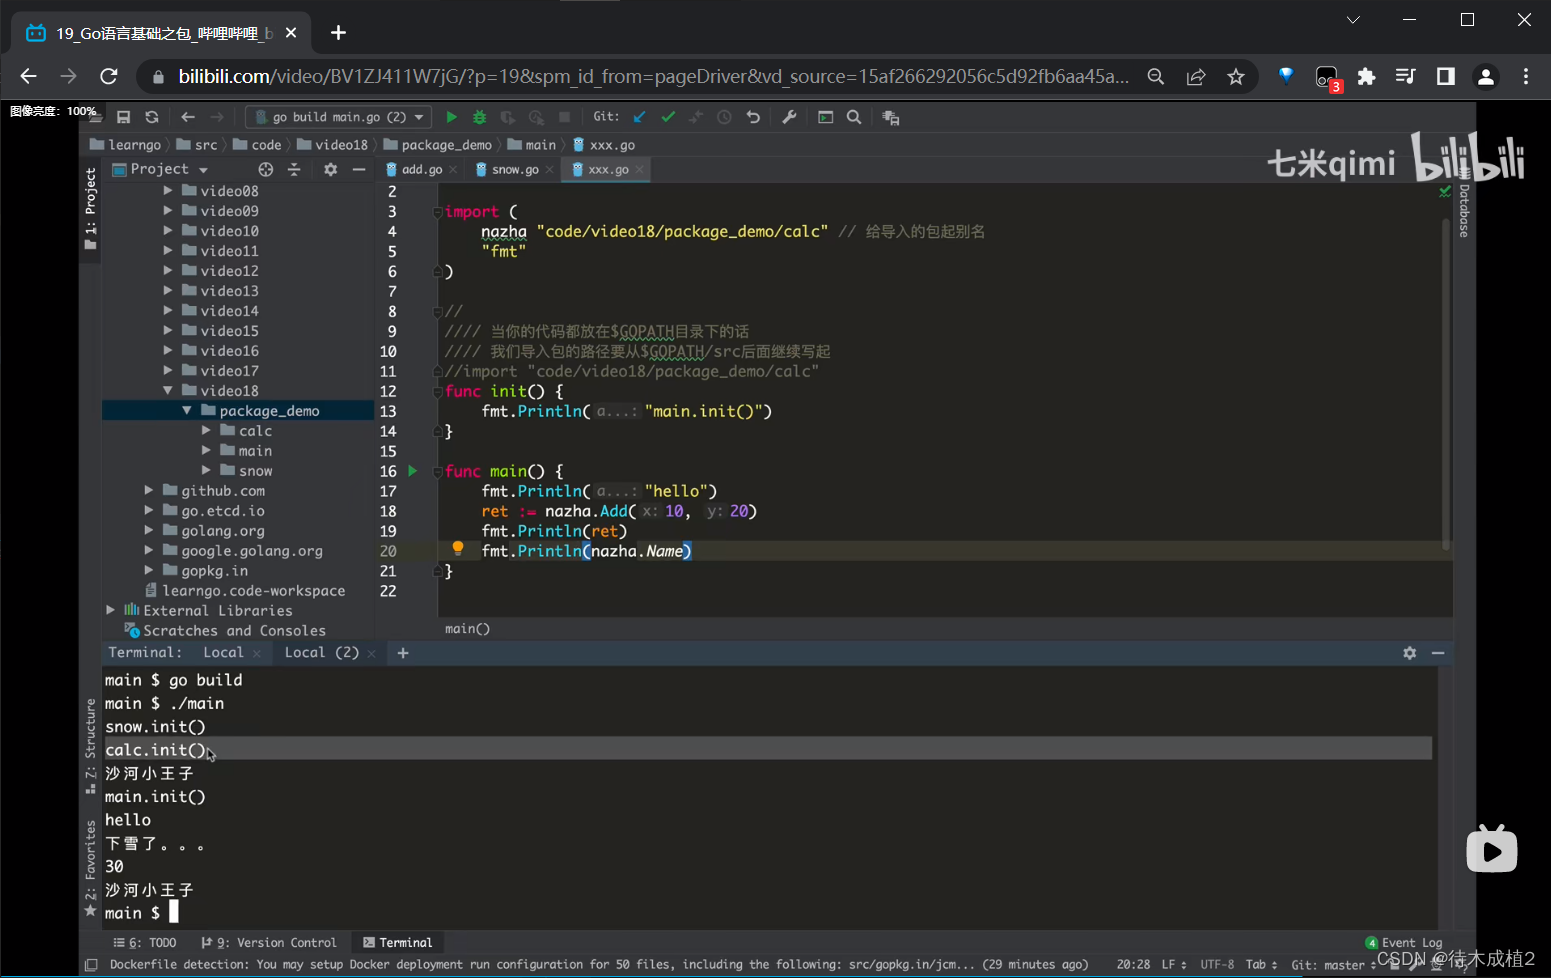Close the add.go tab
The image size is (1551, 978).
click(453, 170)
